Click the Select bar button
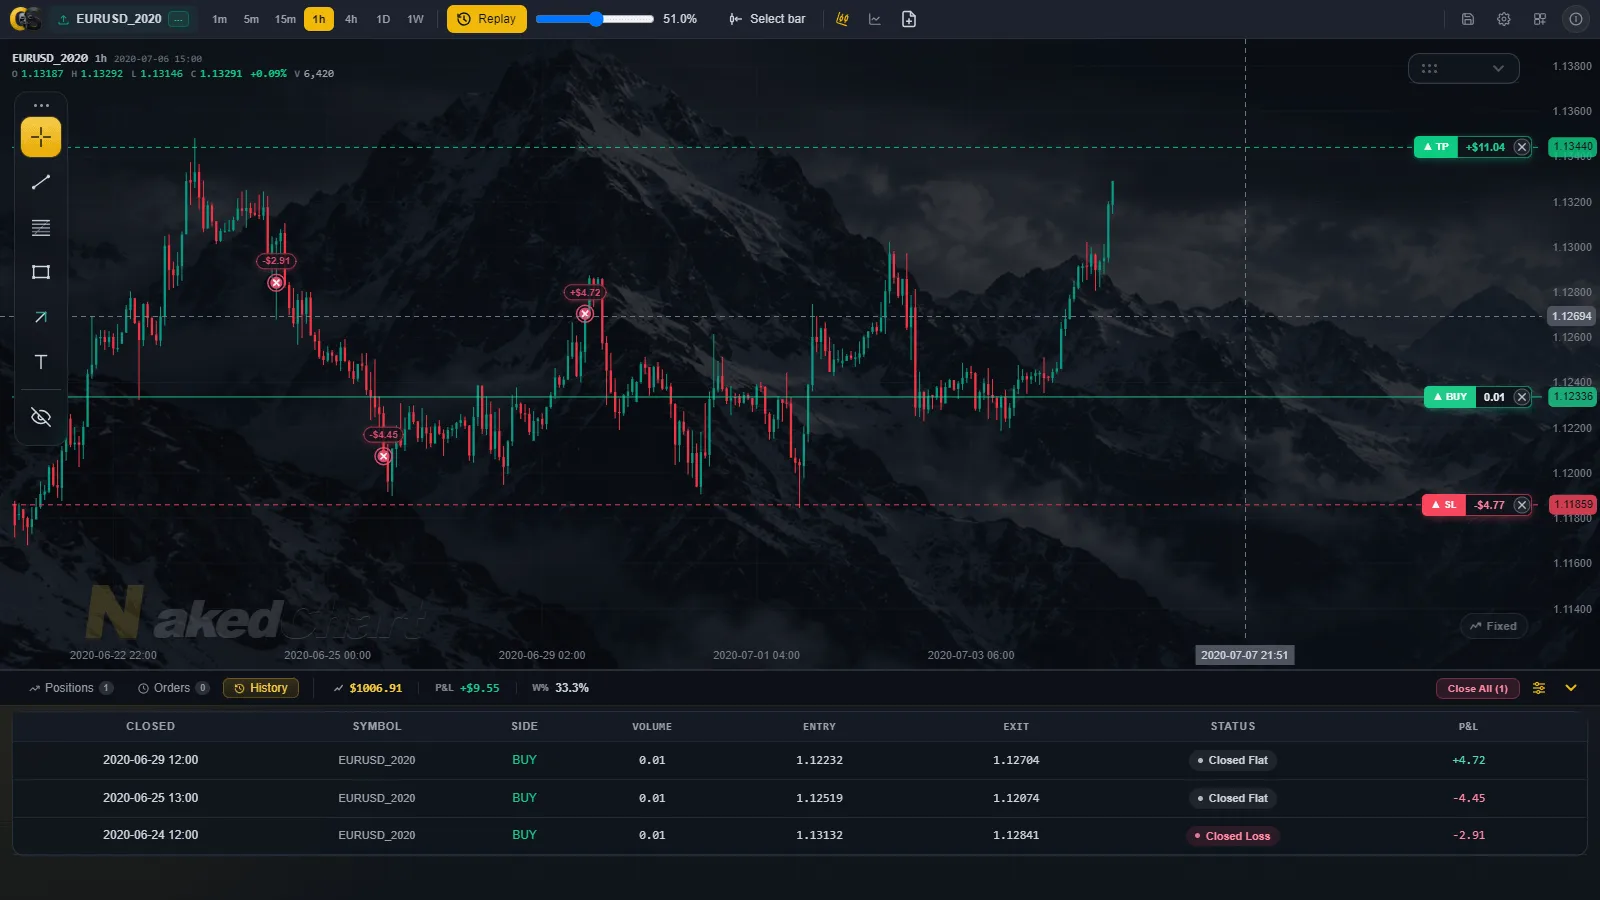 point(767,19)
